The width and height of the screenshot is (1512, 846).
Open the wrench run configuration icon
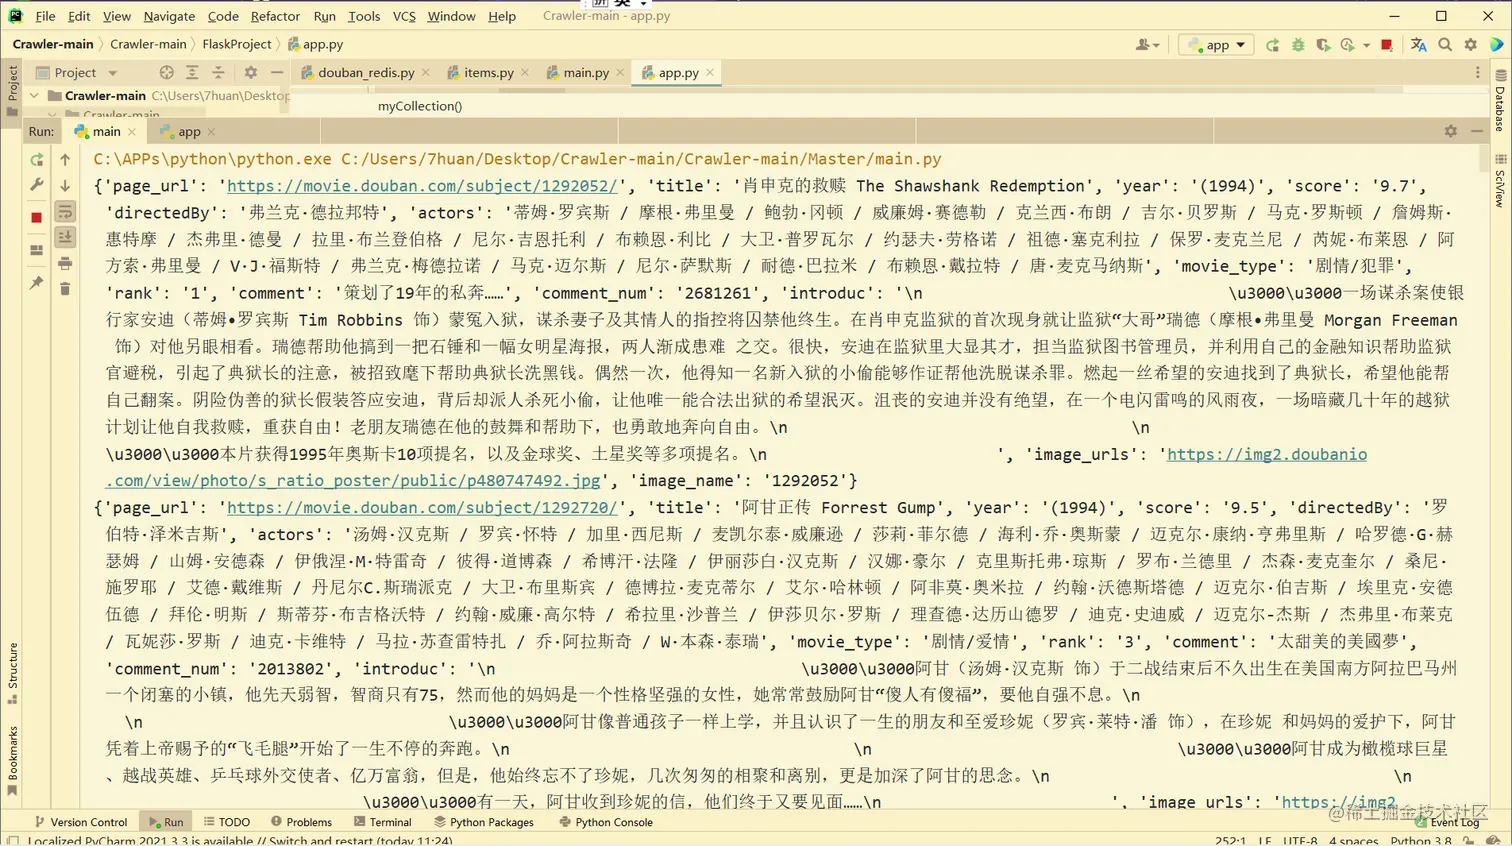(37, 185)
